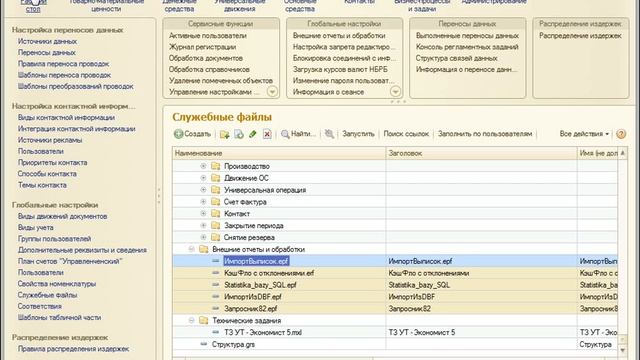Click the cancel search icon next to Найти
The width and height of the screenshot is (640, 360).
pos(329,134)
